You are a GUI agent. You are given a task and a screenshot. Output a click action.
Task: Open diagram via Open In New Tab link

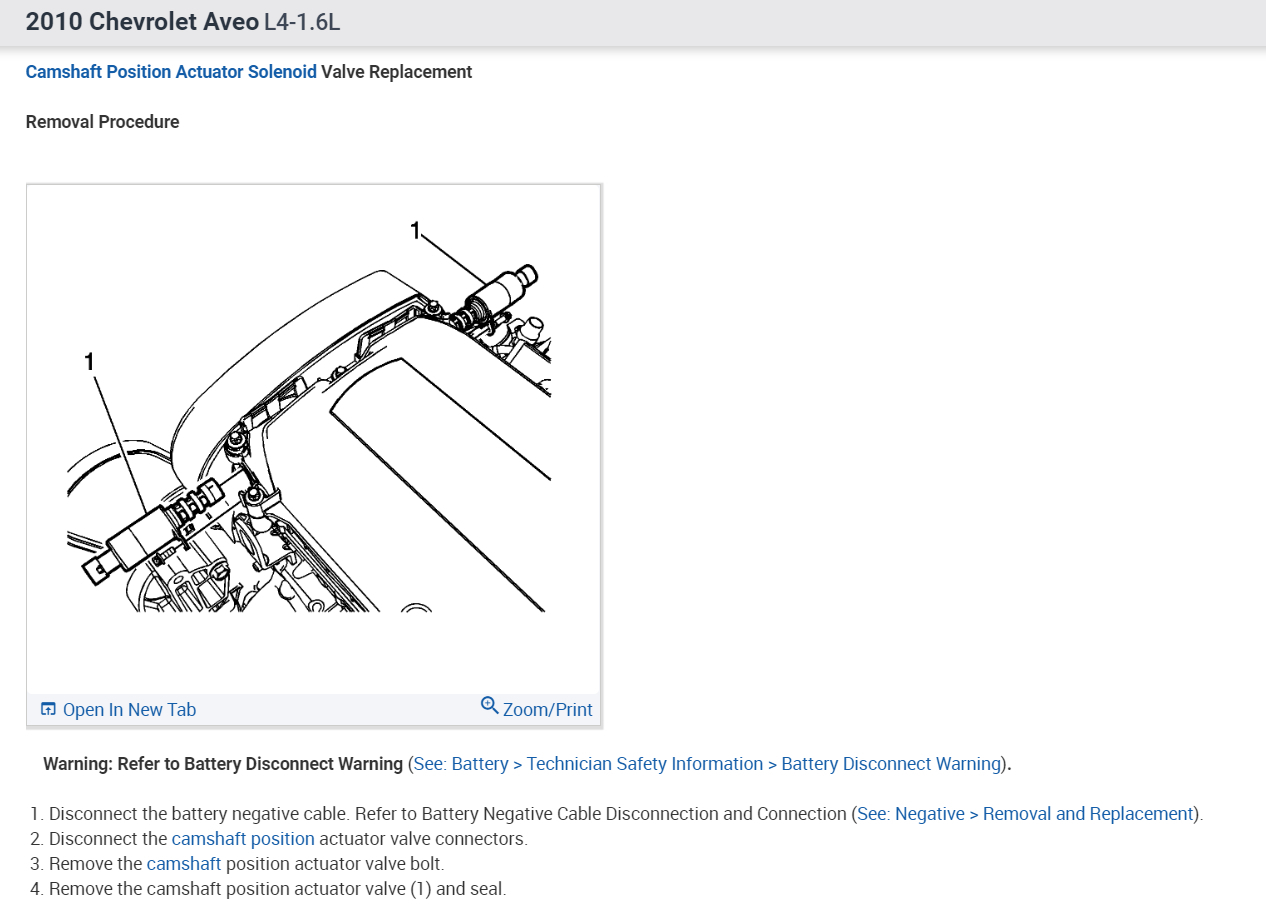[x=129, y=709]
